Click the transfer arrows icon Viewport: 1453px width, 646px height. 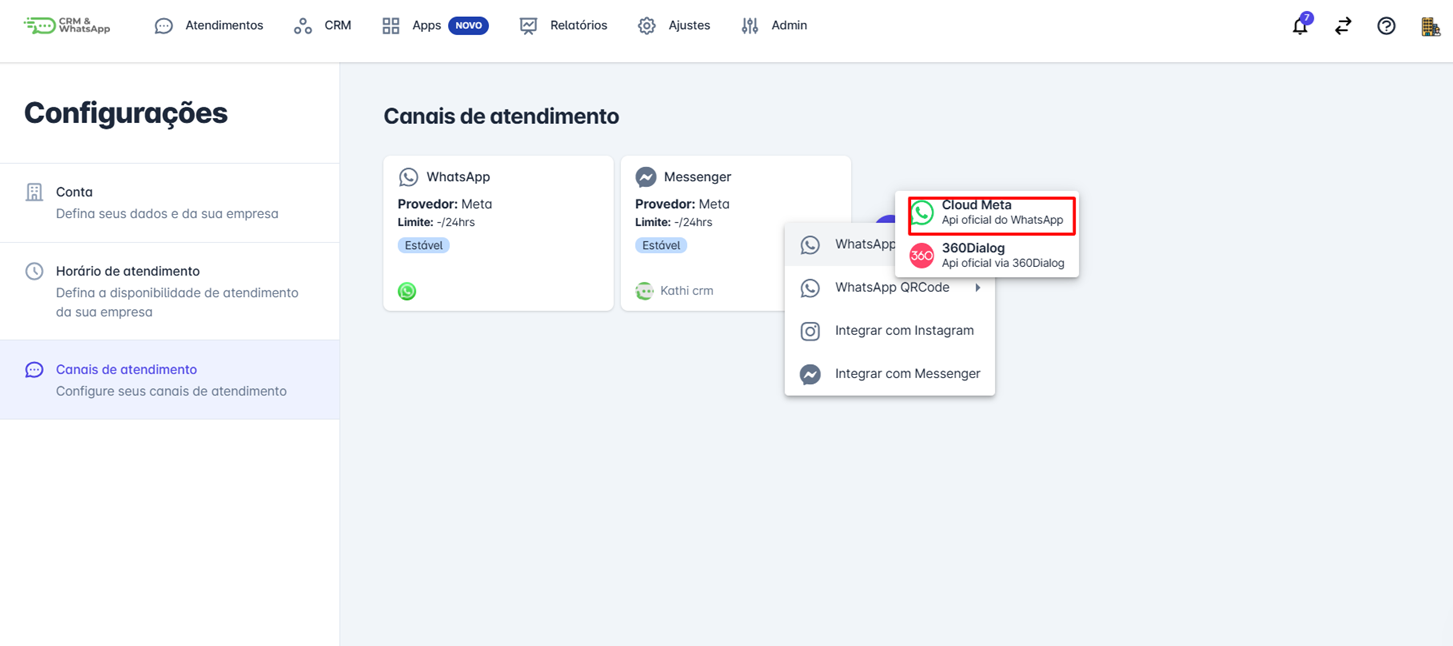(x=1343, y=25)
